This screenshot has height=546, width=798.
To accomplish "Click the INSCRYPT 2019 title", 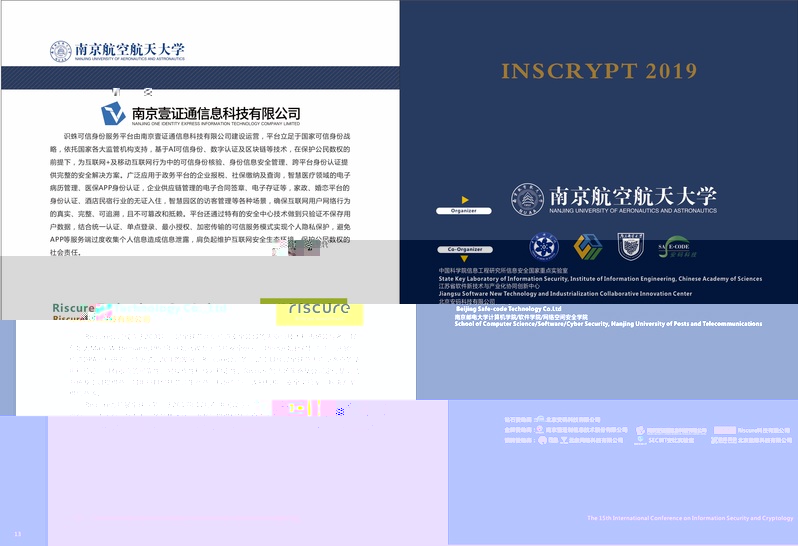I will (599, 71).
